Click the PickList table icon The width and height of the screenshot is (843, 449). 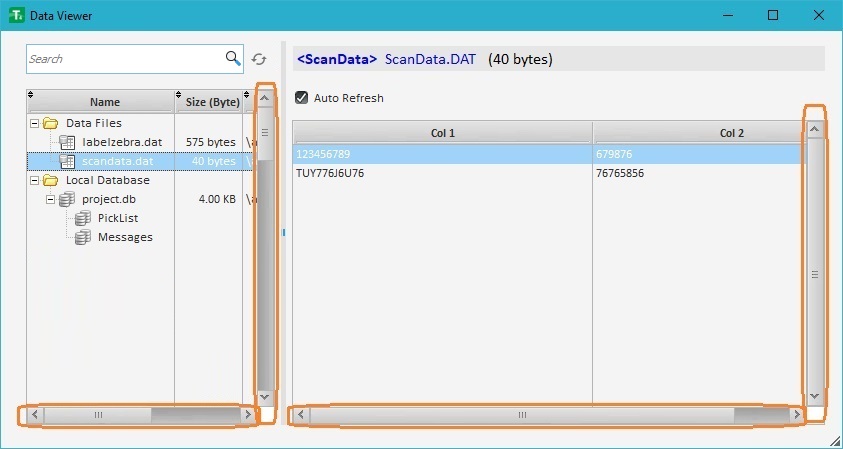[x=83, y=218]
